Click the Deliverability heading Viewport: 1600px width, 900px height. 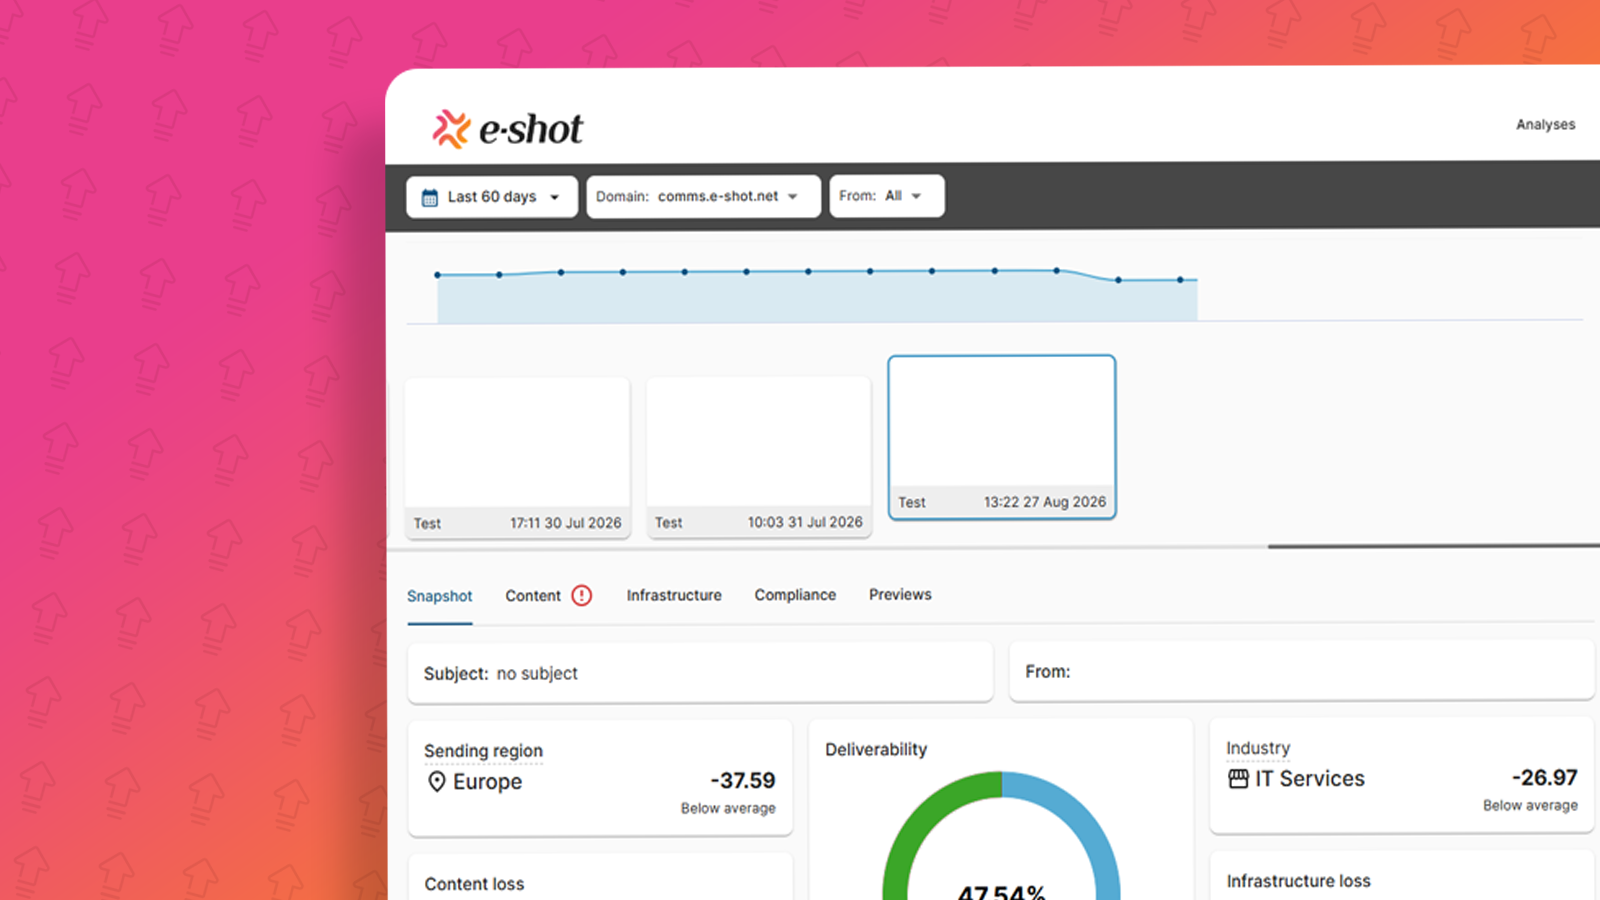(x=876, y=750)
